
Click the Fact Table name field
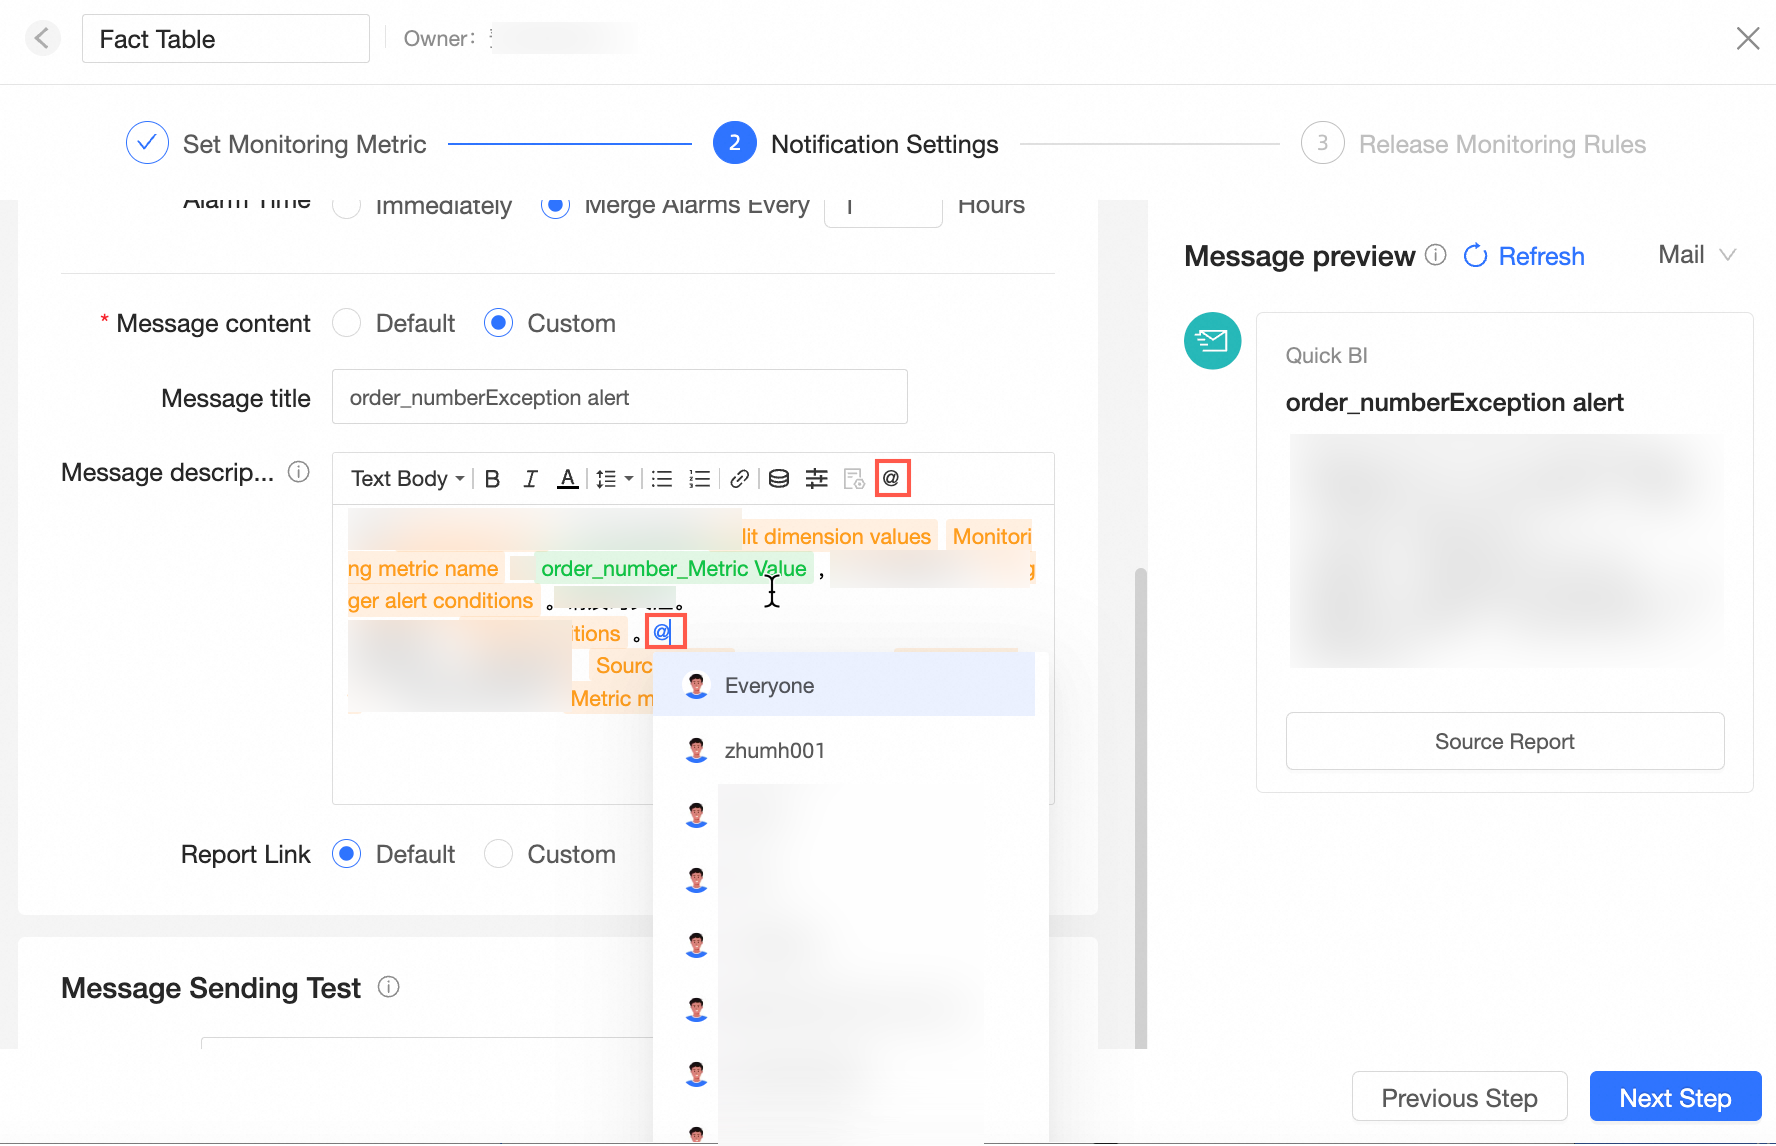click(x=226, y=39)
